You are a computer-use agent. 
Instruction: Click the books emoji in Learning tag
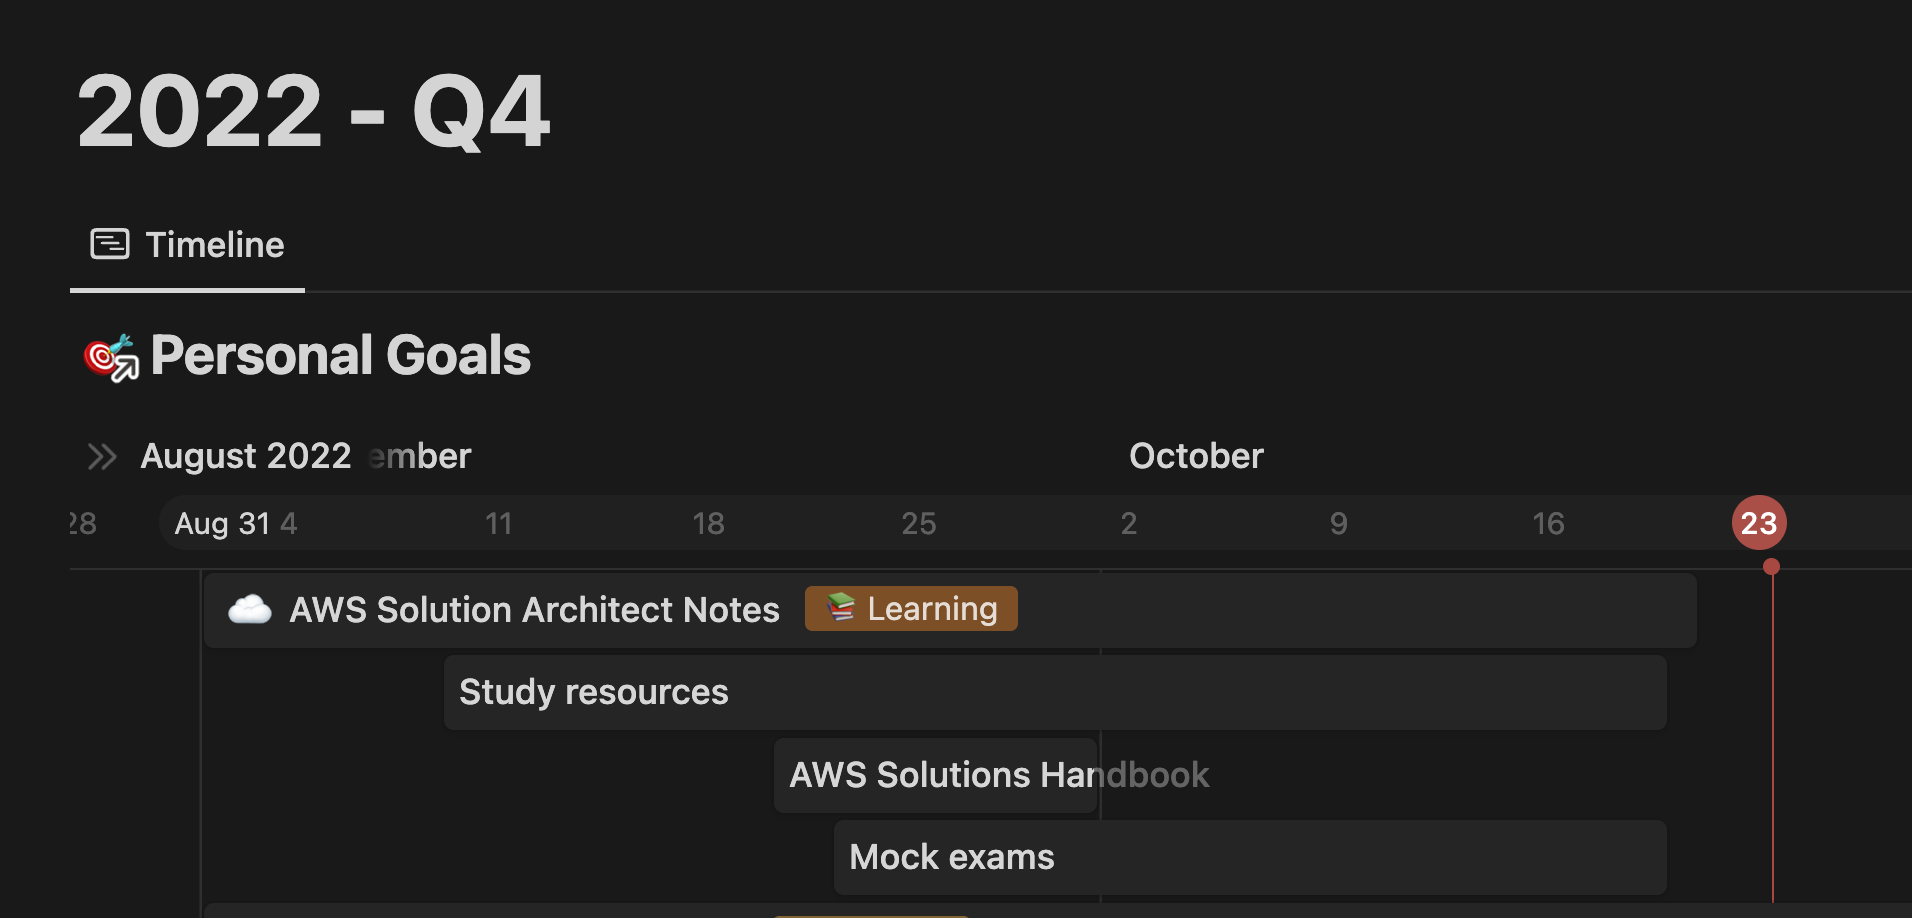pyautogui.click(x=841, y=608)
